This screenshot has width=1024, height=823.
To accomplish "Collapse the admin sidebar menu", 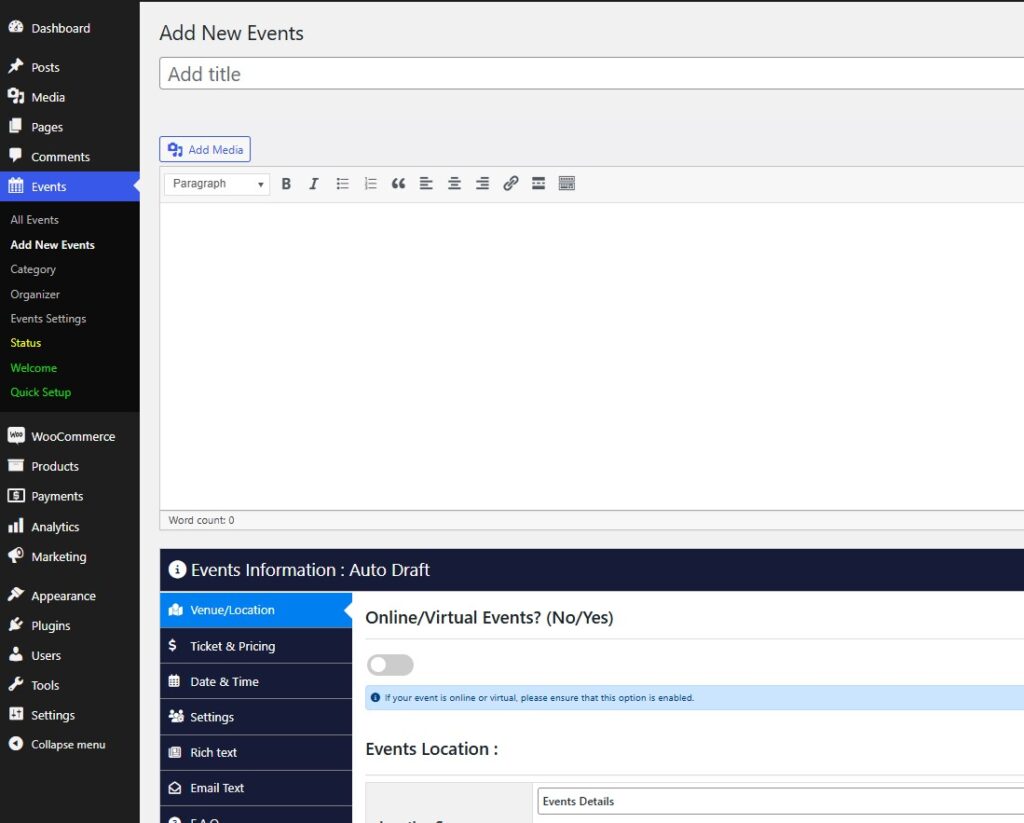I will (x=69, y=745).
